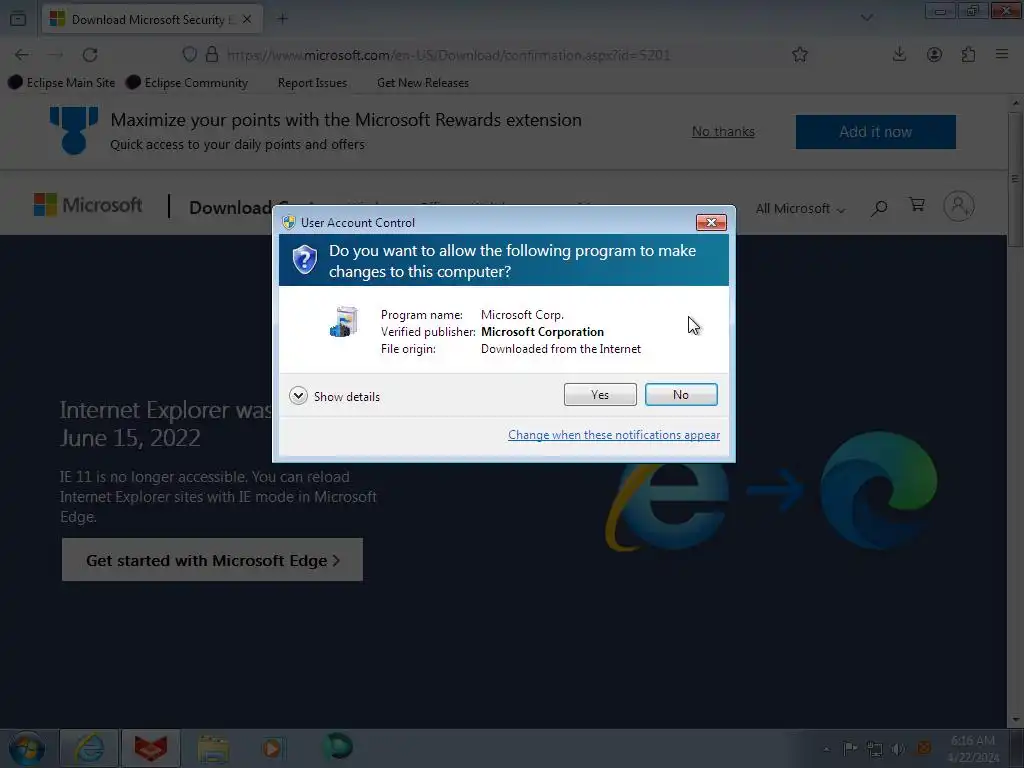The height and width of the screenshot is (768, 1024).
Task: Click the sign in account avatar
Action: pos(959,206)
